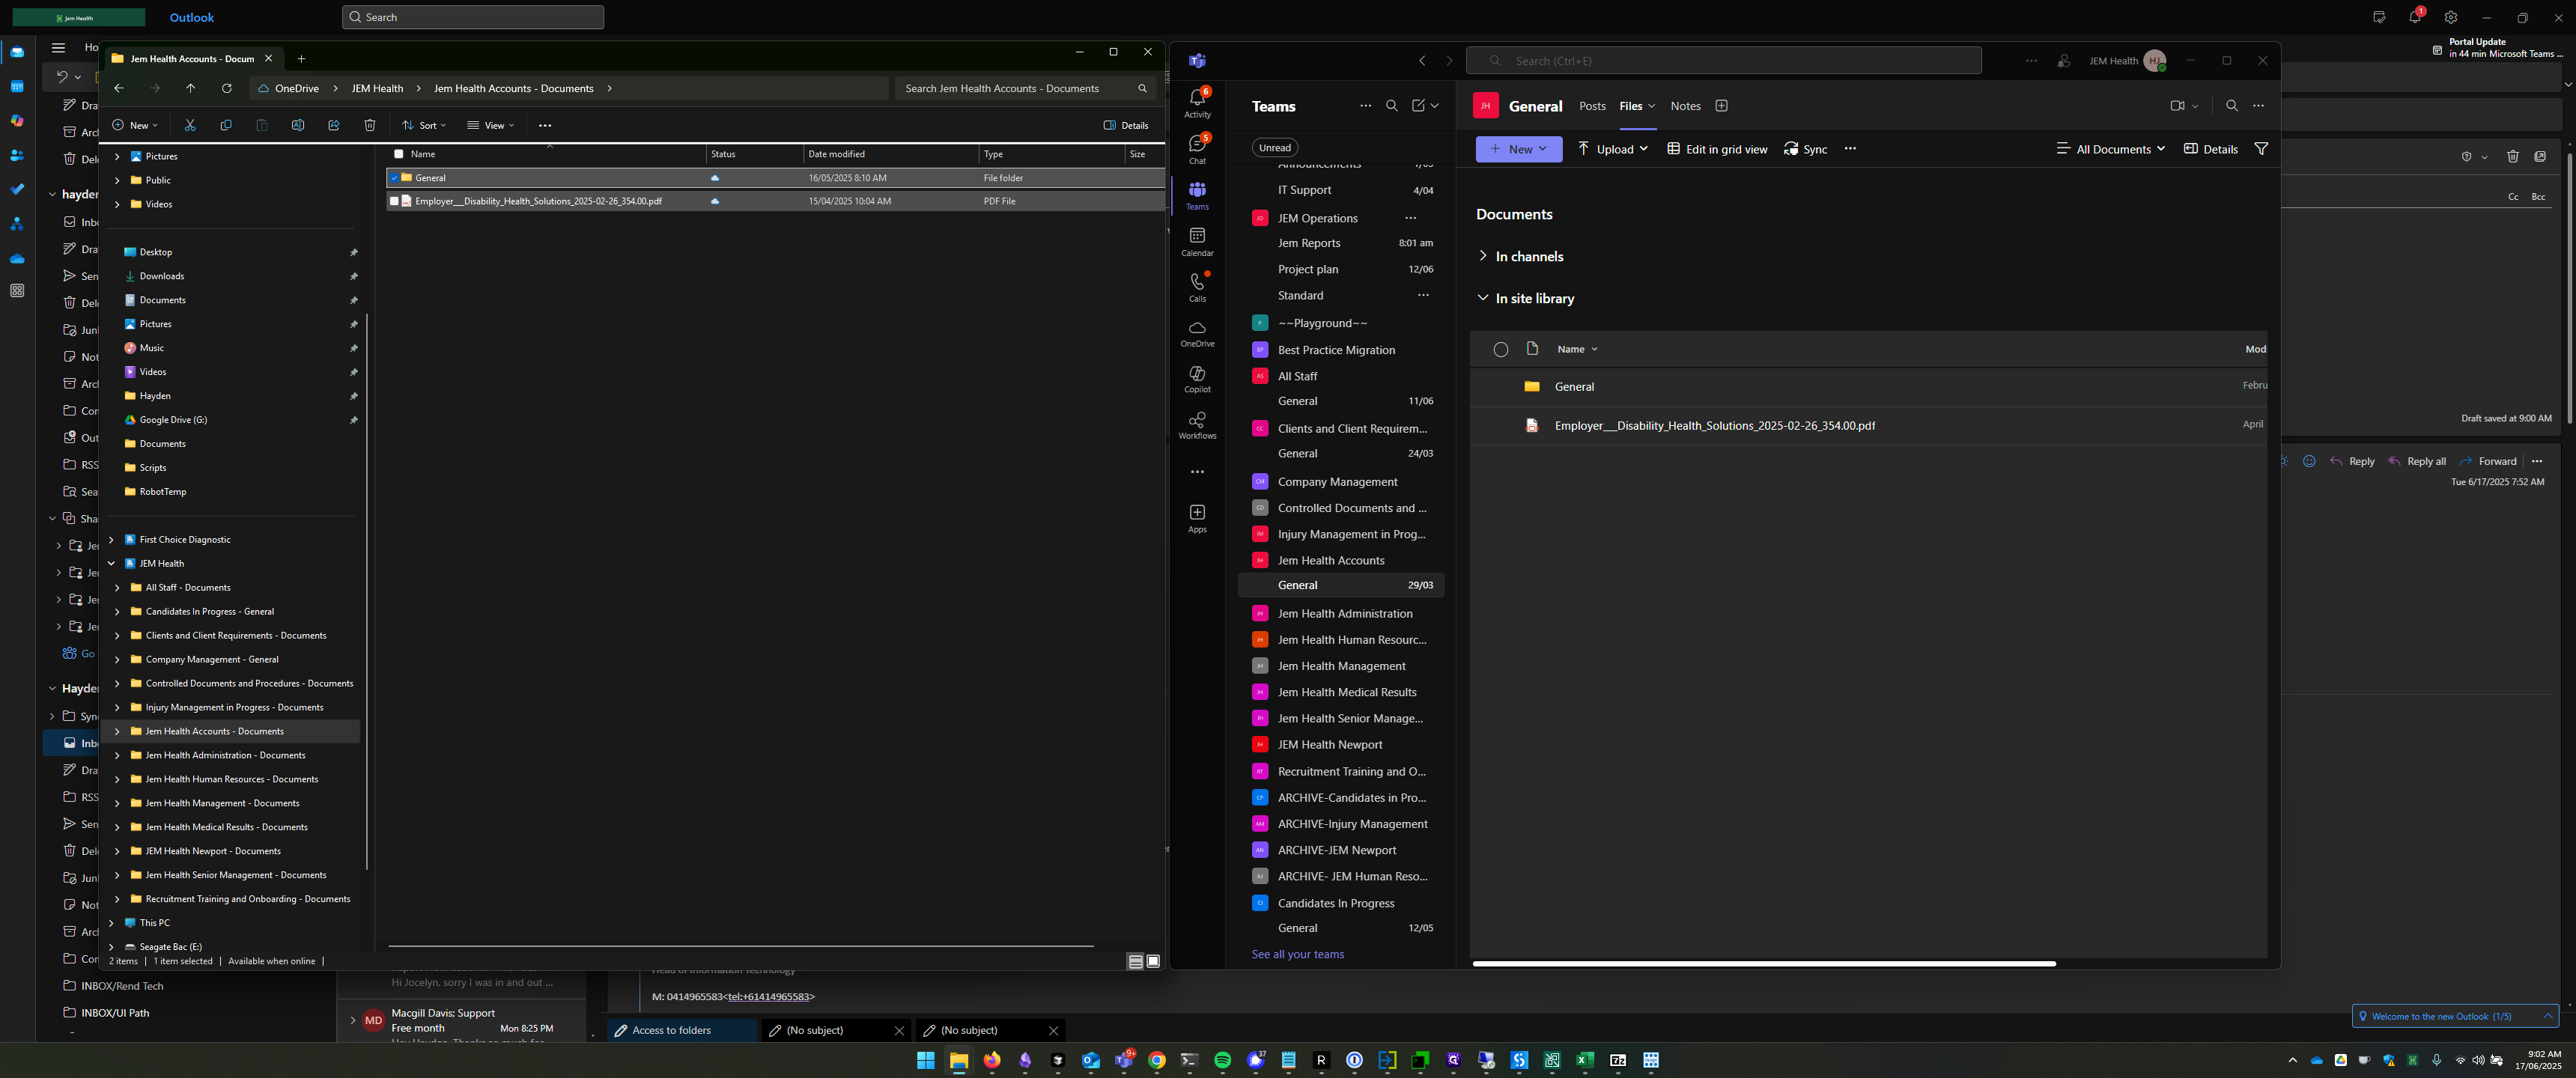Start a meeting with the camera icon in Teams
This screenshot has width=2576, height=1078.
2177,106
